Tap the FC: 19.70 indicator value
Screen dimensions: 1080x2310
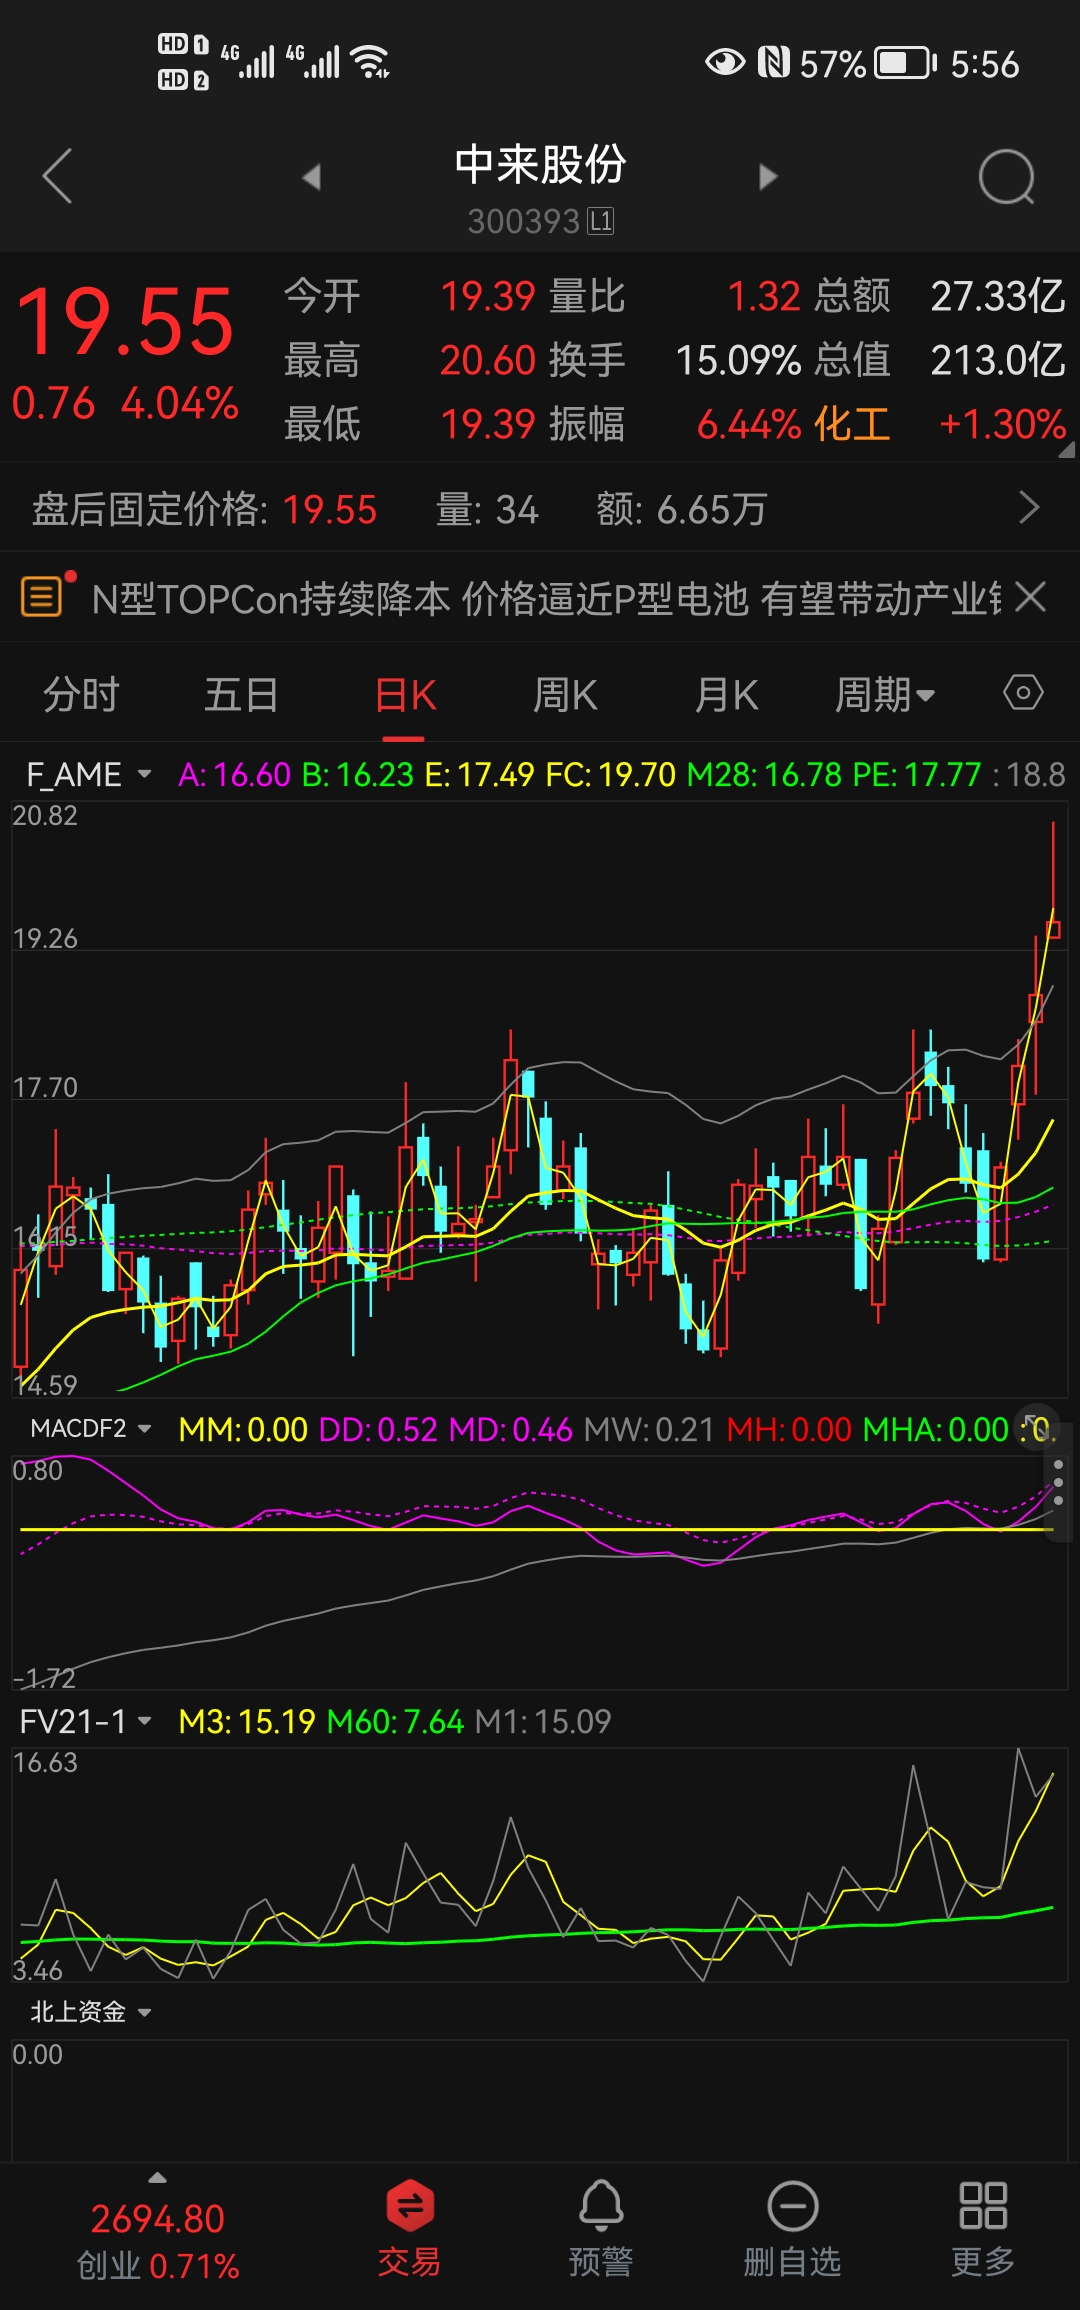611,775
